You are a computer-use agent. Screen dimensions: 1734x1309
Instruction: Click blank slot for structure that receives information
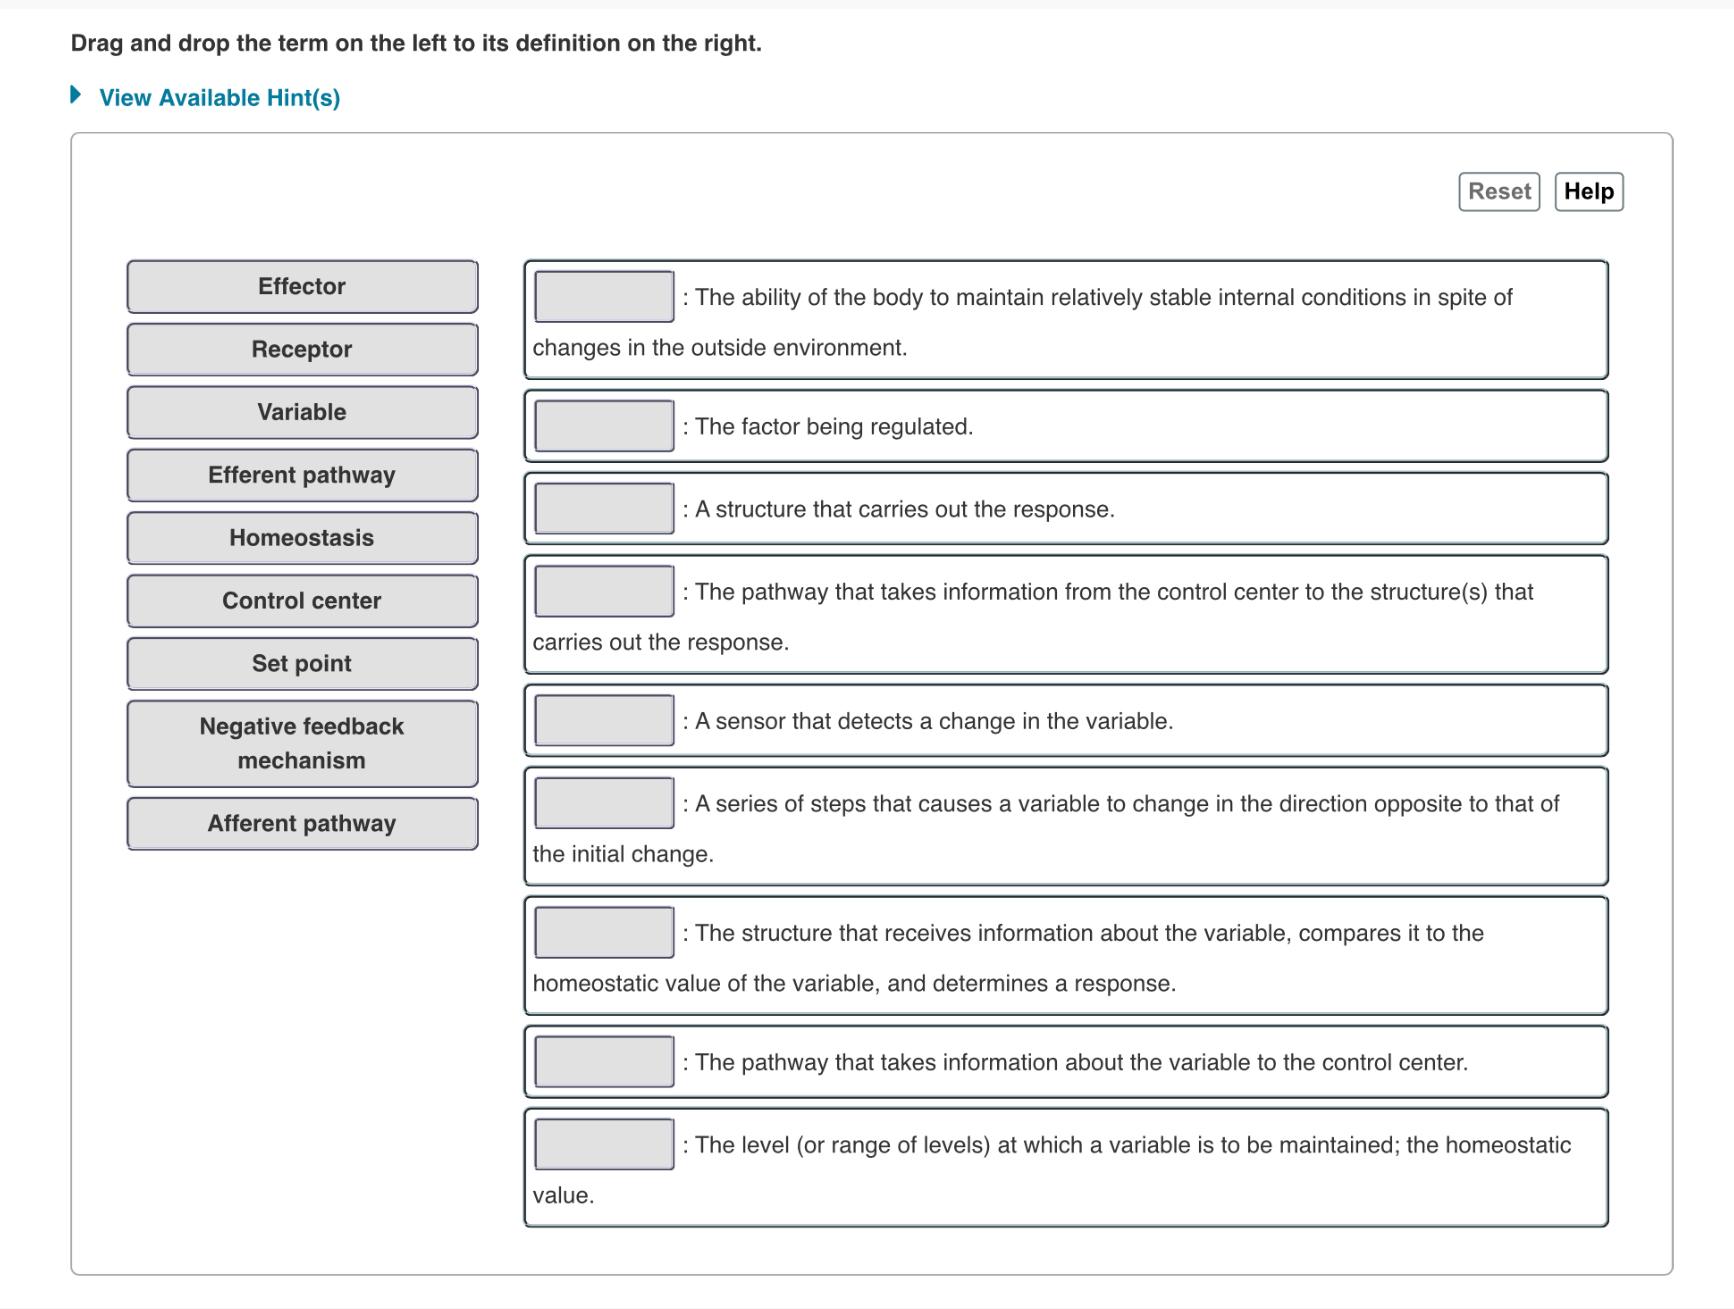604,933
